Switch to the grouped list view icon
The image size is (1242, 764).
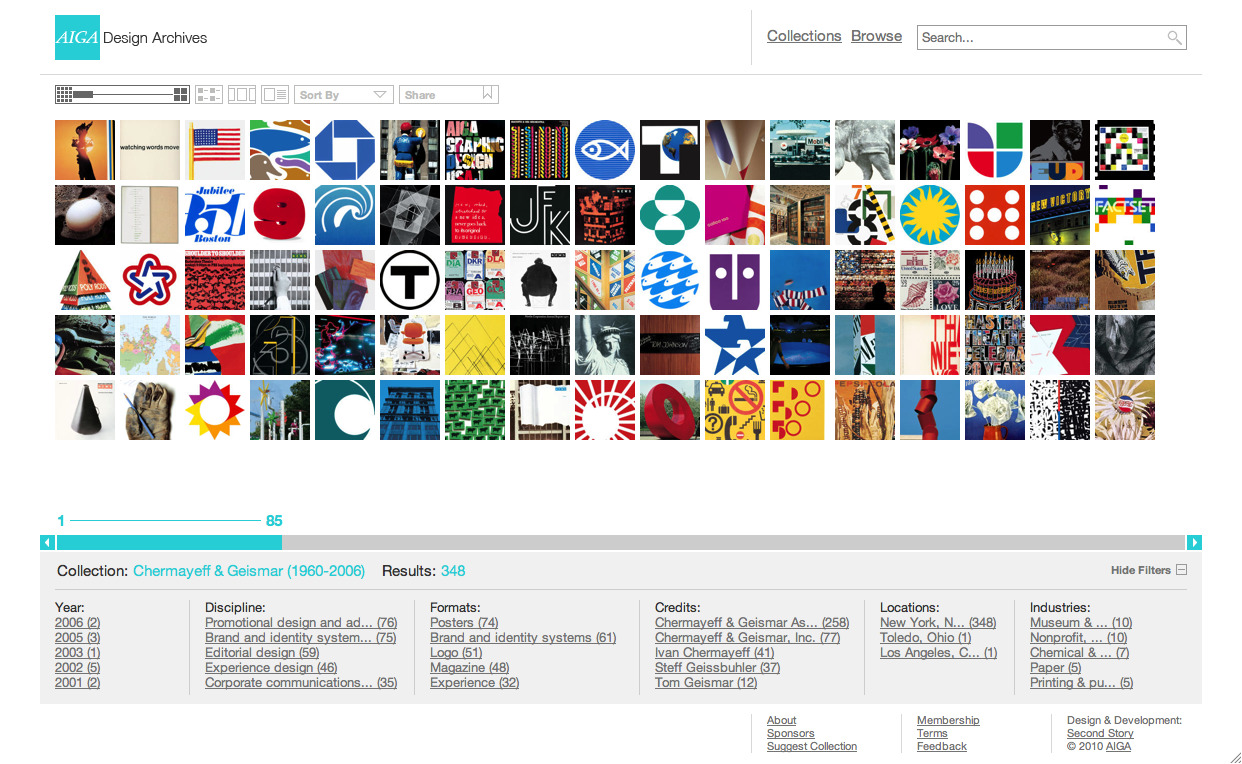point(208,94)
